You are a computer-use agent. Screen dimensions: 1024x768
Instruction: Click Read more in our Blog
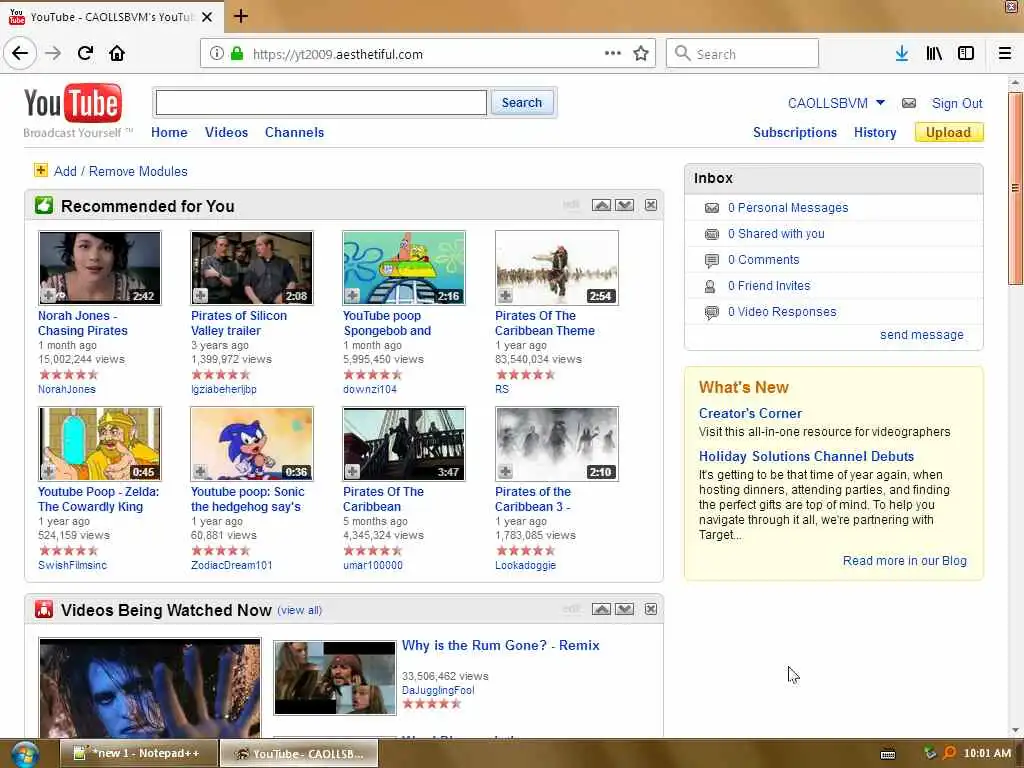tap(904, 560)
